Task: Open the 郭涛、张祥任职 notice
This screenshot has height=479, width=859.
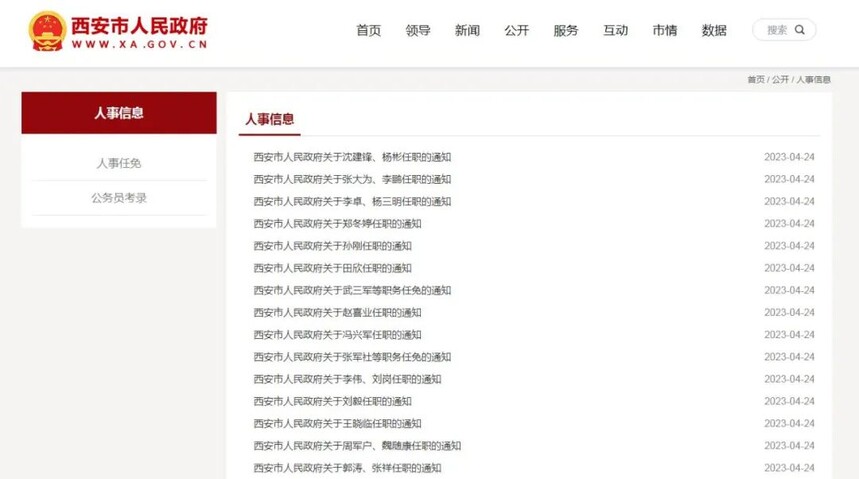Action: (x=347, y=468)
